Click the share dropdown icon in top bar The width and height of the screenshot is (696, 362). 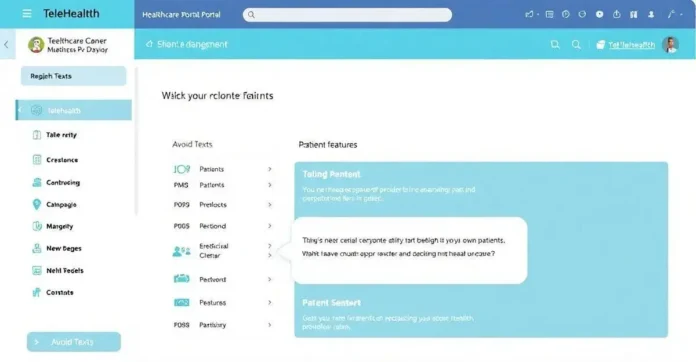[x=531, y=15]
